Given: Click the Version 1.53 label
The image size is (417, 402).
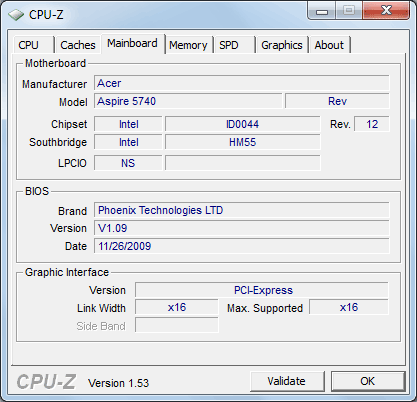Looking at the screenshot, I should 118,383.
